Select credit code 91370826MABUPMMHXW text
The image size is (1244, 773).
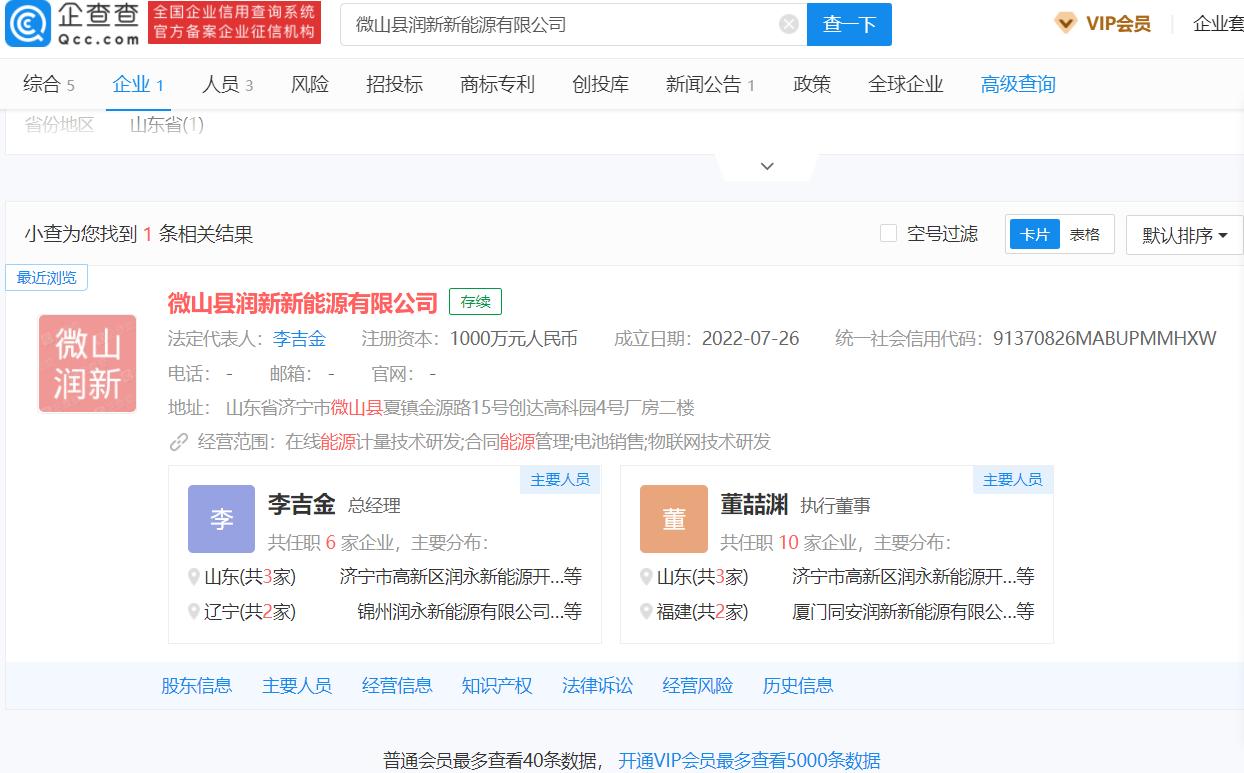coord(1104,338)
